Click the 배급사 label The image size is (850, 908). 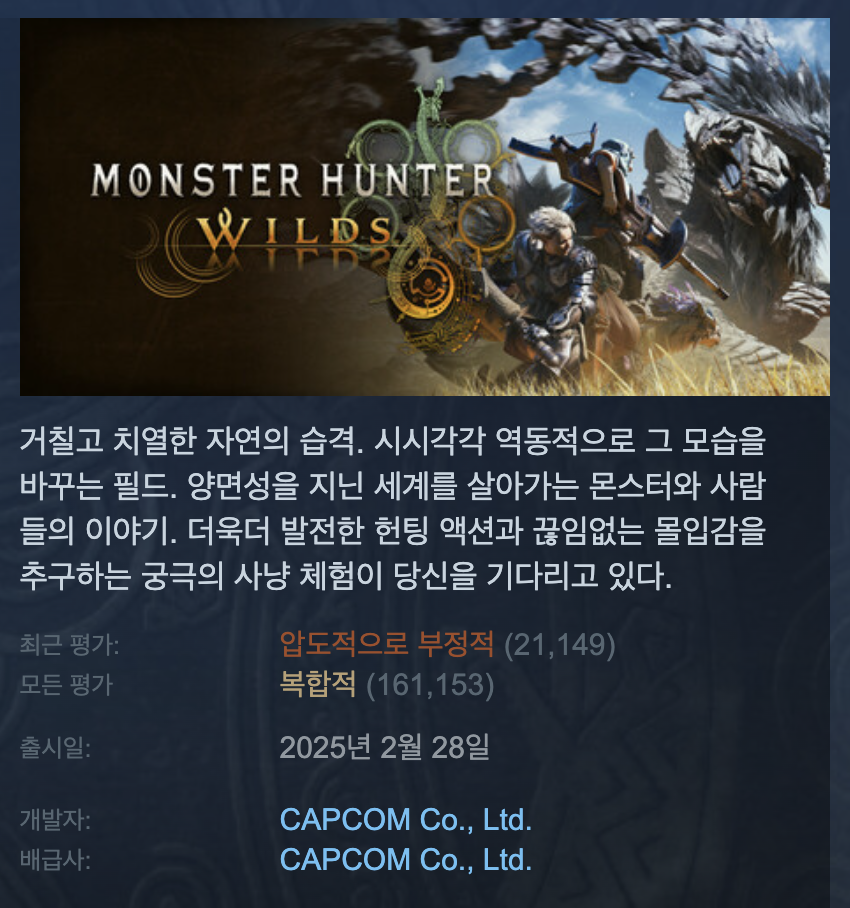56,860
